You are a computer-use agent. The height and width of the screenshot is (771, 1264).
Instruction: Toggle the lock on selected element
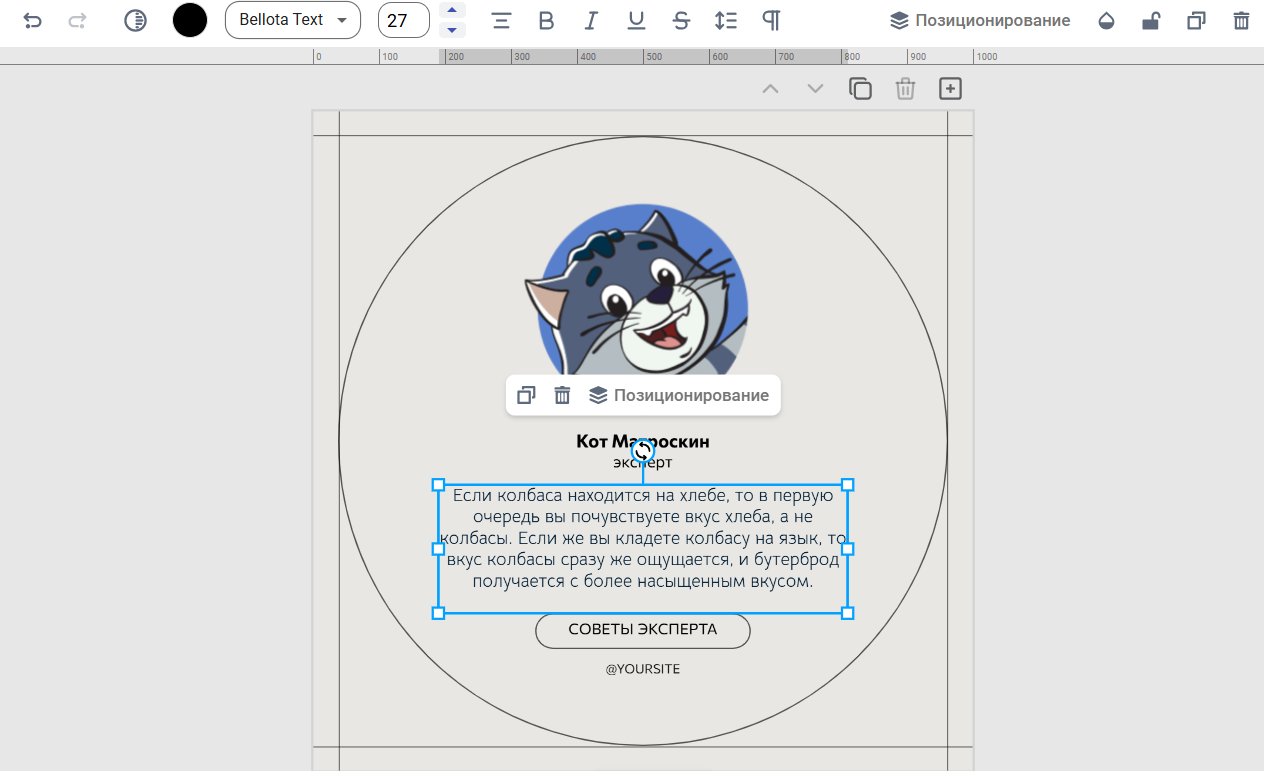coord(1151,20)
